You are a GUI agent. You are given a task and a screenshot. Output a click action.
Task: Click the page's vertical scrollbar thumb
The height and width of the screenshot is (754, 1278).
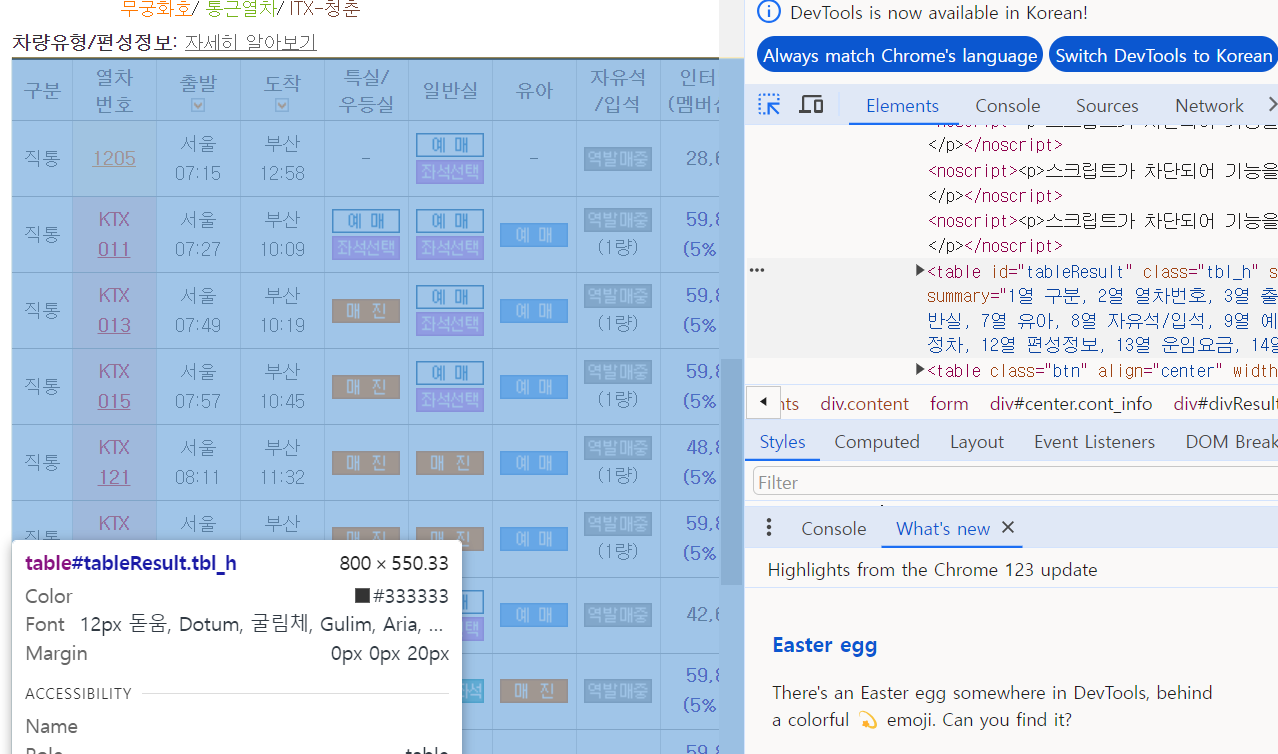pos(732,471)
